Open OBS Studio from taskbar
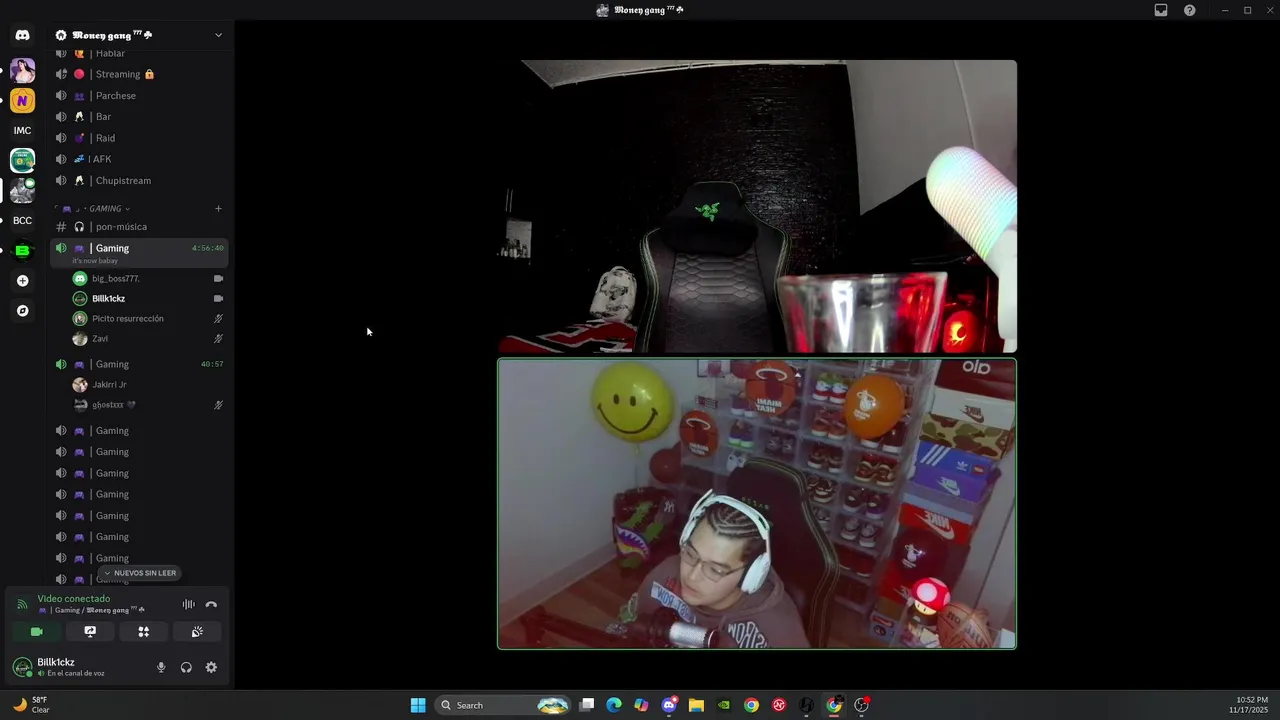Image resolution: width=1280 pixels, height=720 pixels. [x=861, y=706]
